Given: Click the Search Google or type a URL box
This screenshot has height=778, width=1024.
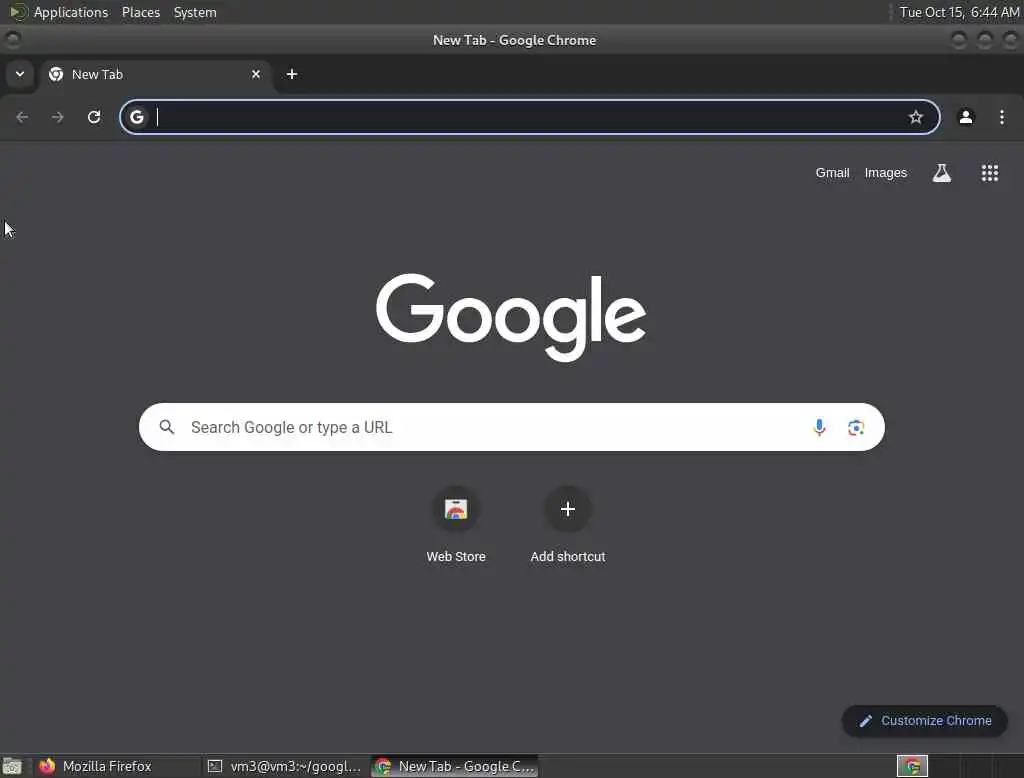Looking at the screenshot, I should [x=511, y=427].
